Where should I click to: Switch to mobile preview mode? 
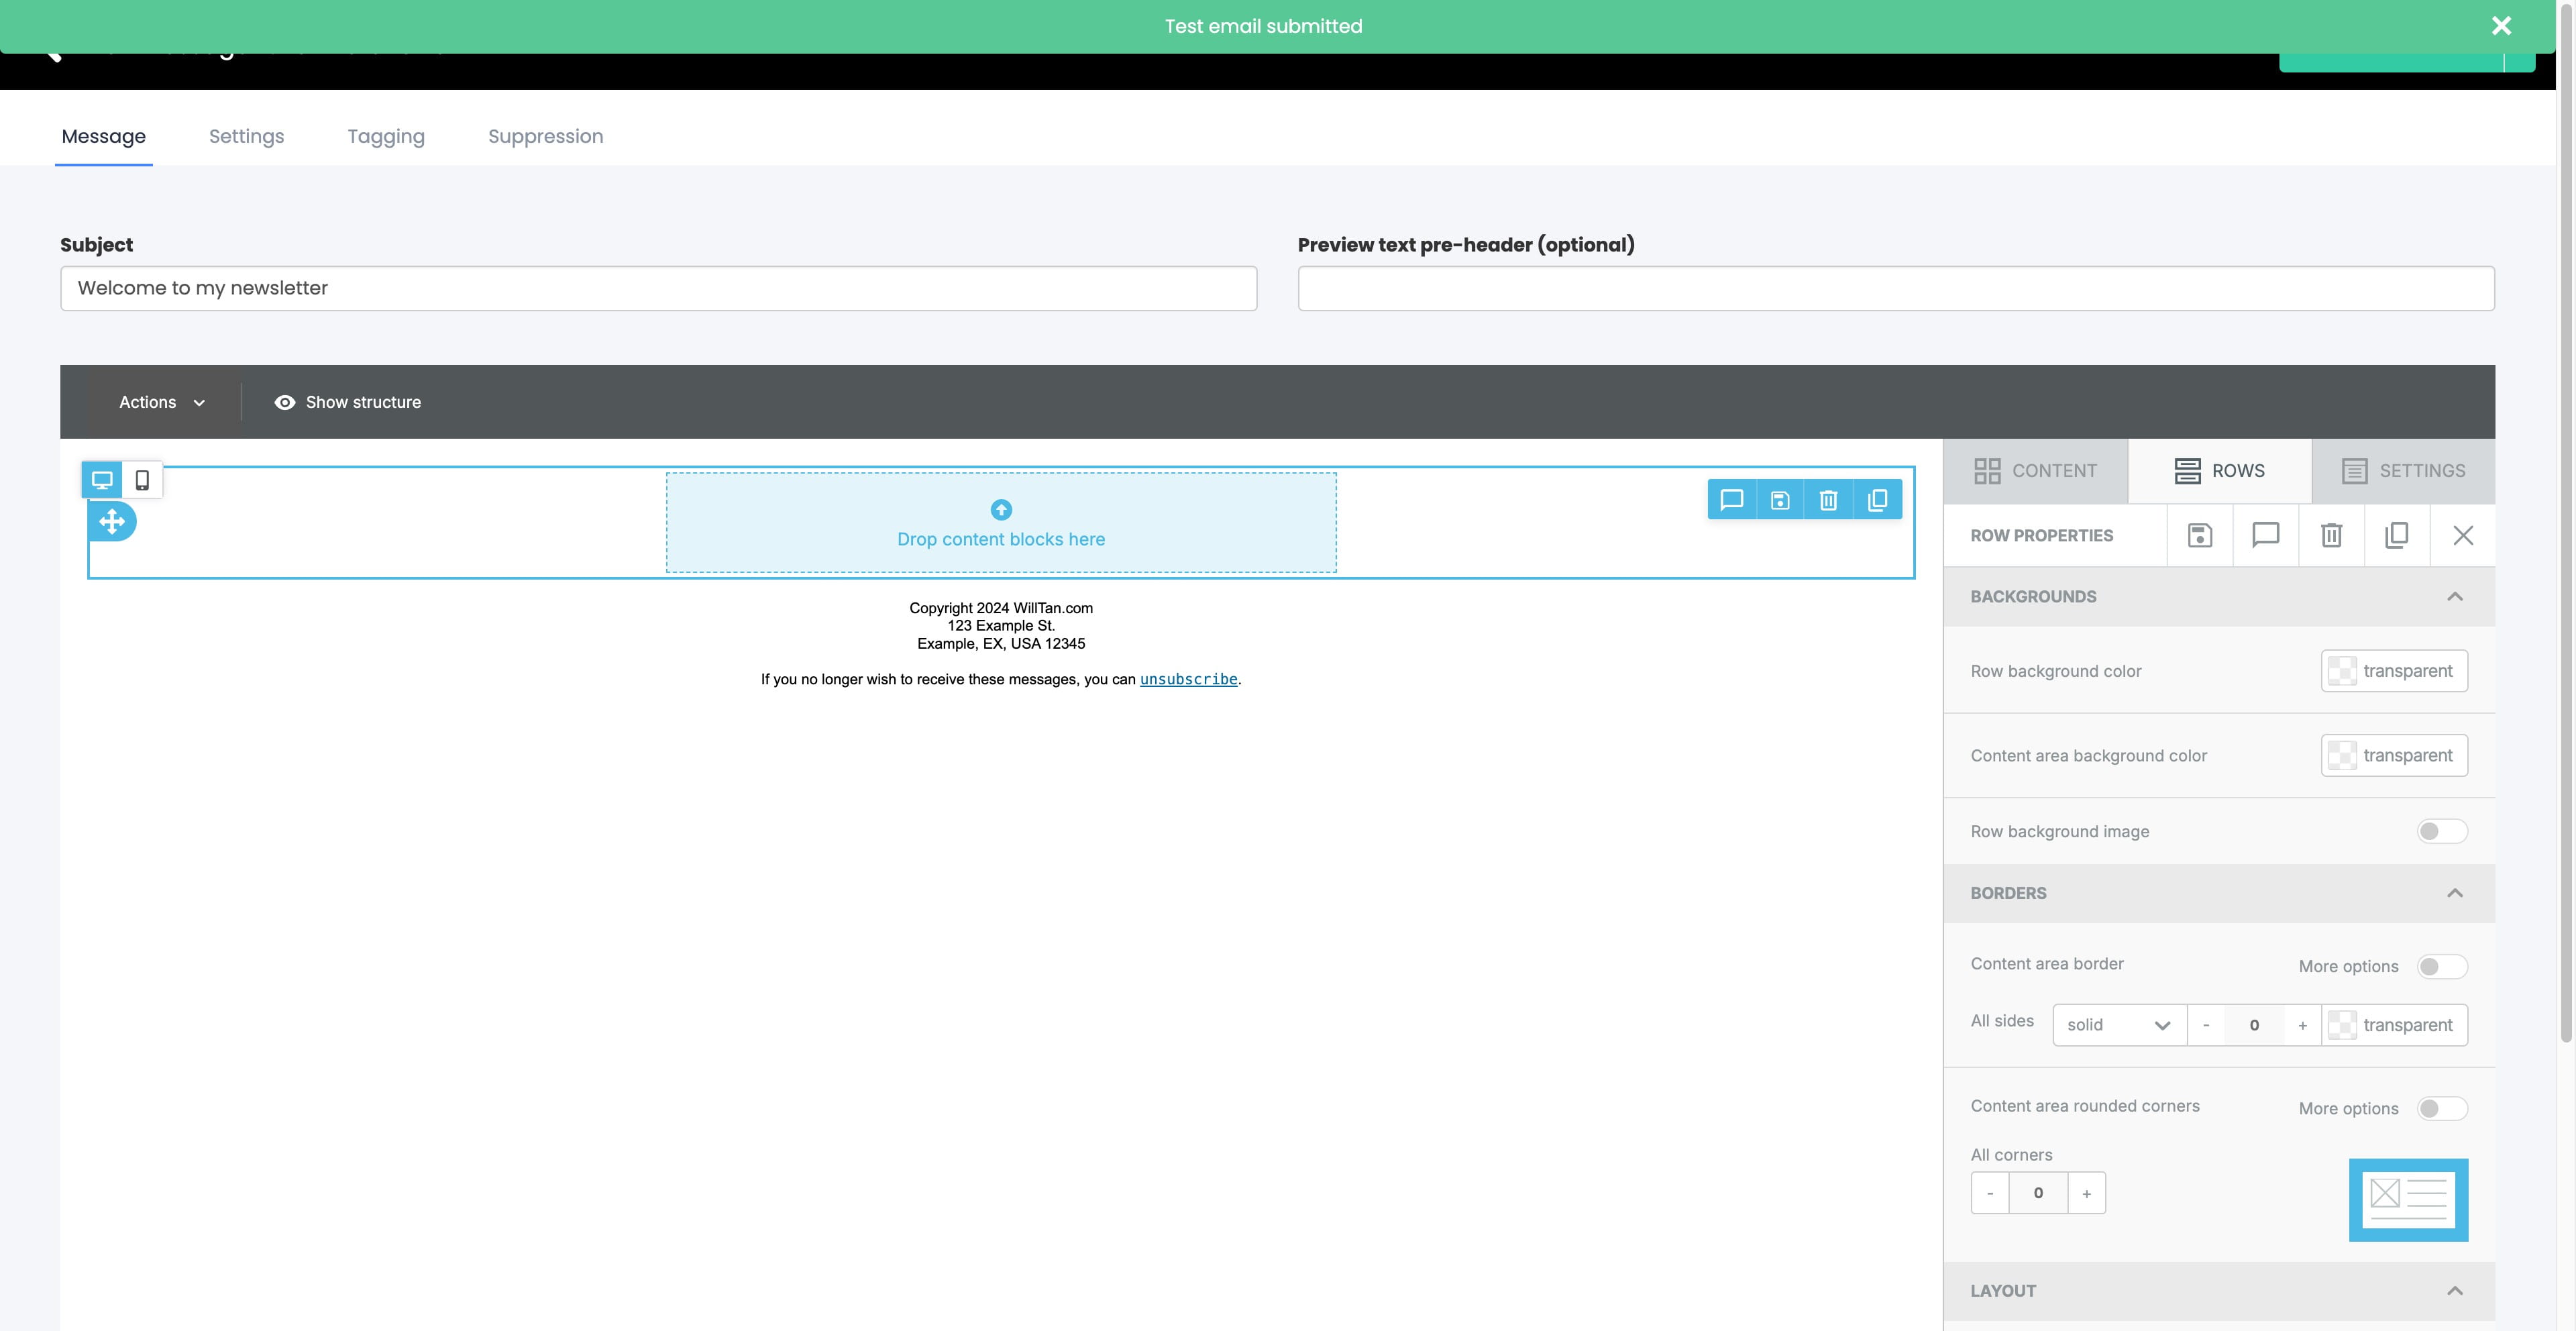(x=142, y=479)
